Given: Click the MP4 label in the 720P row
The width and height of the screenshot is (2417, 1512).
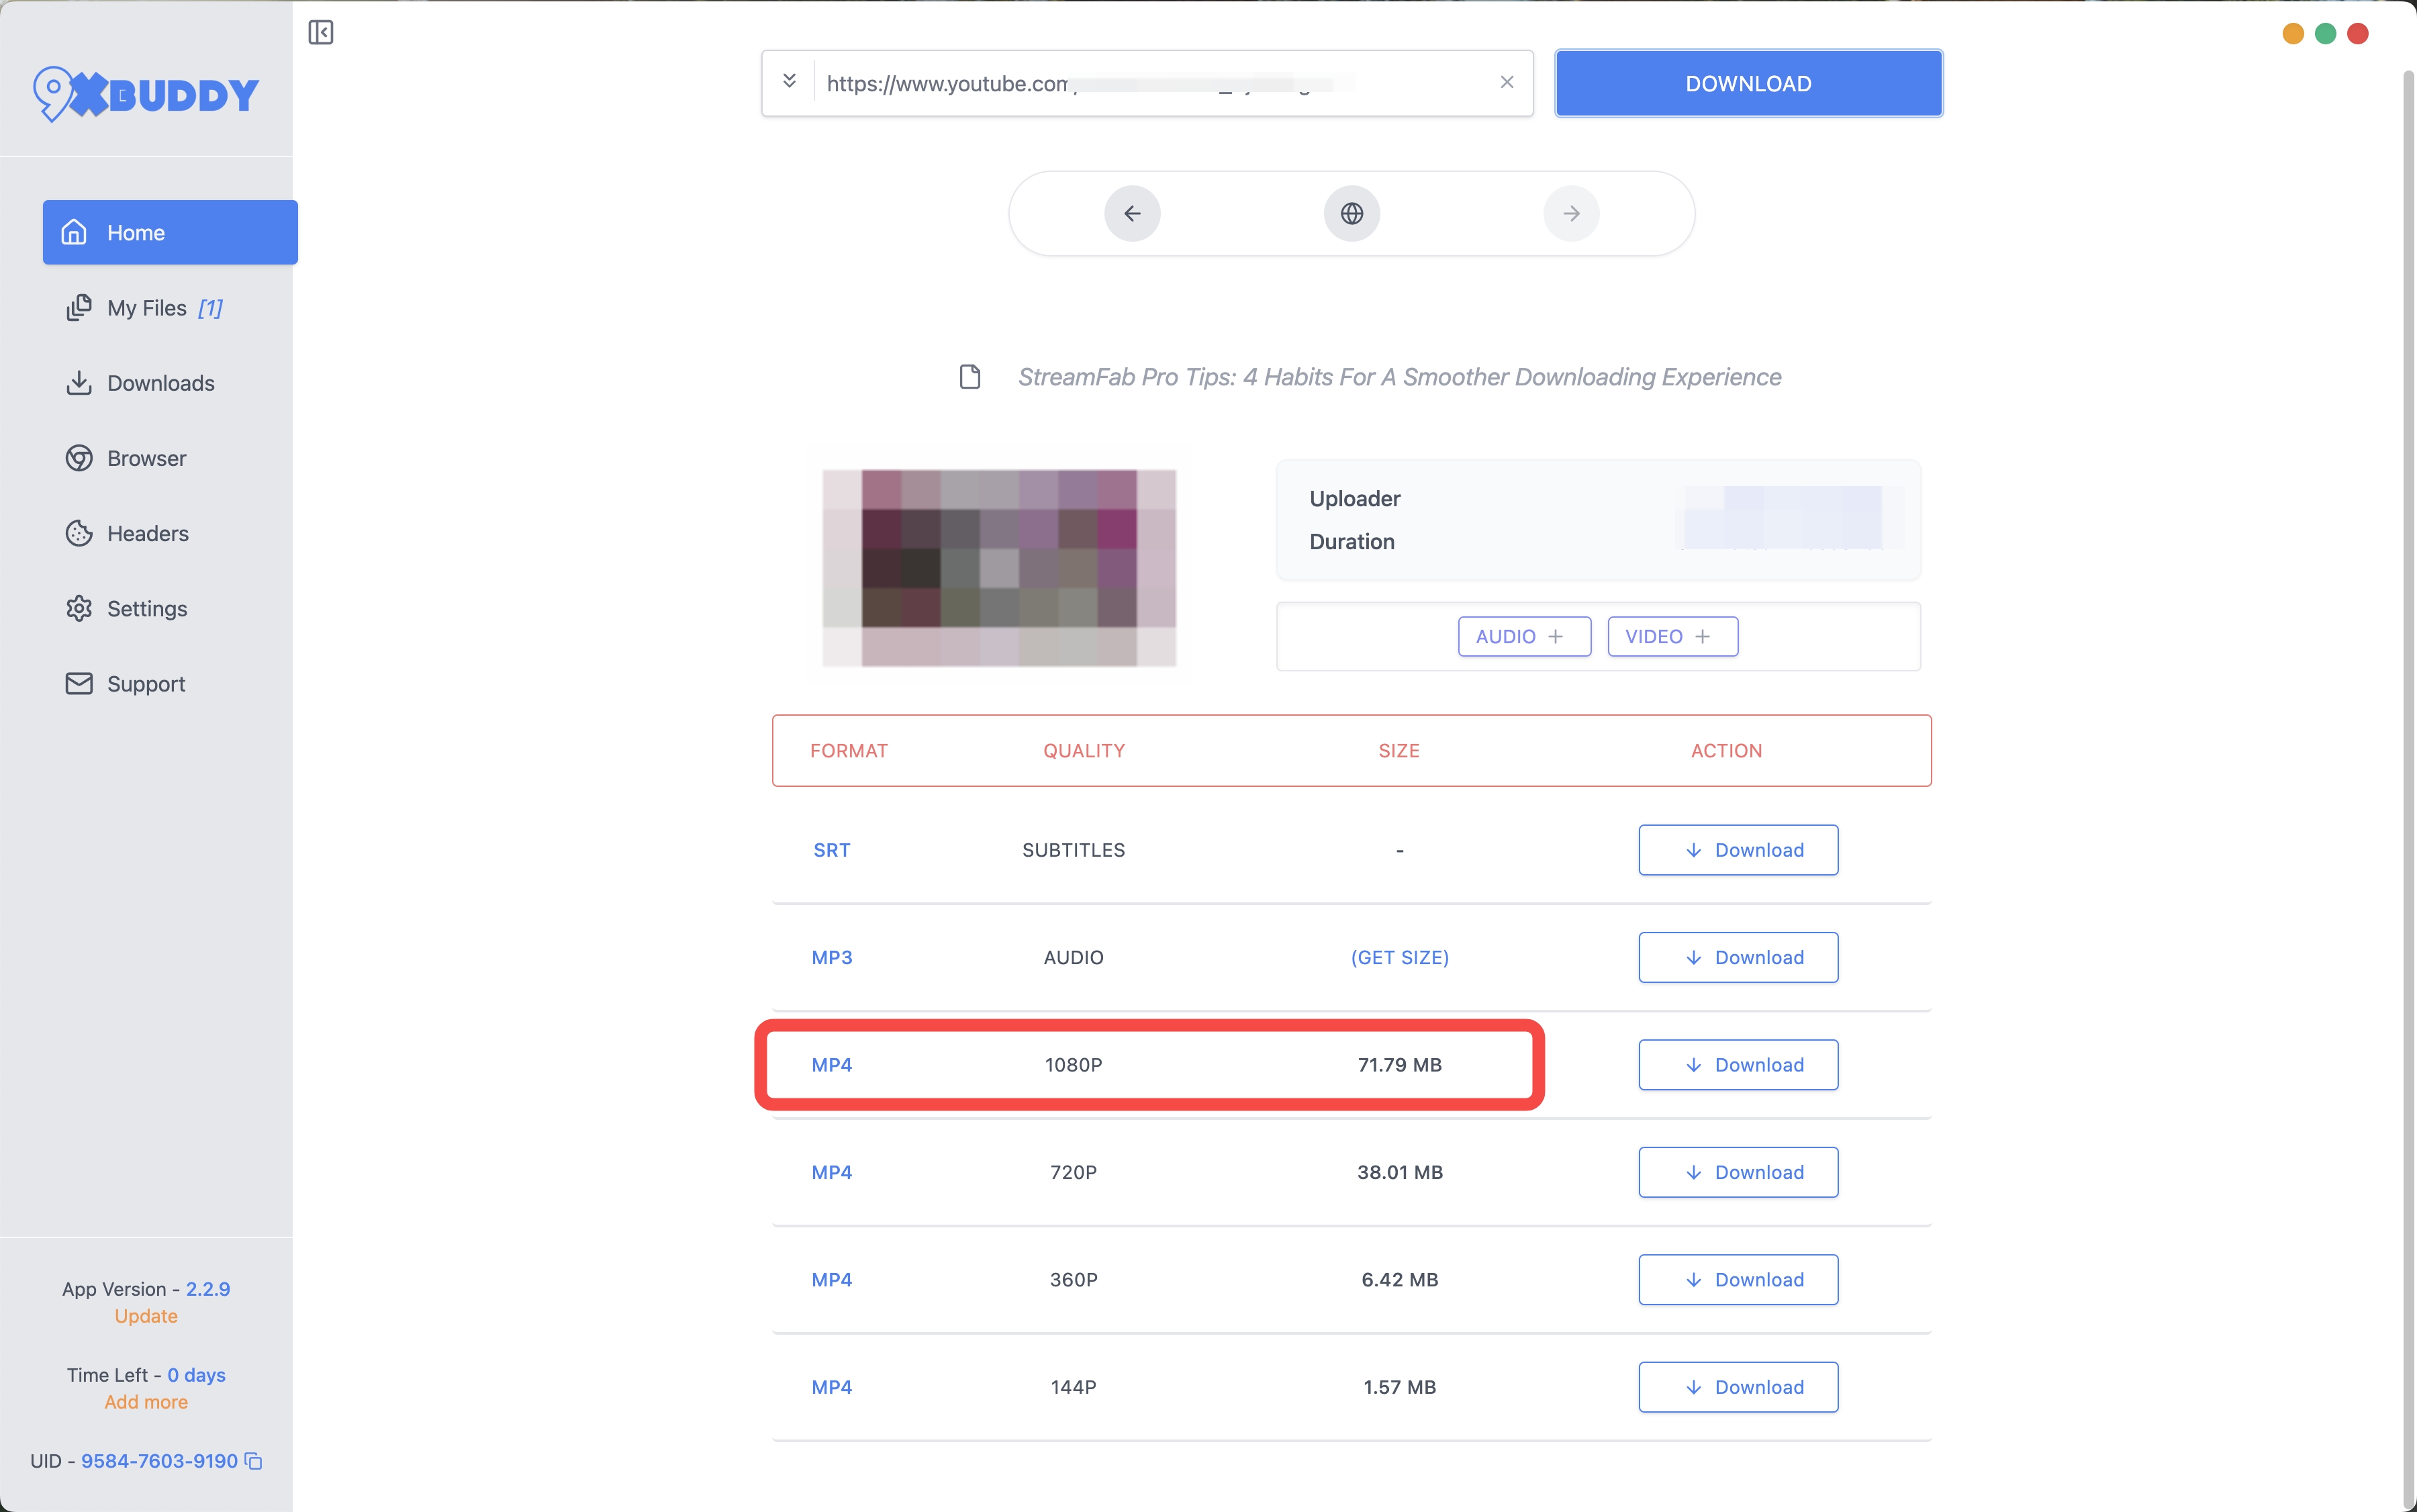Looking at the screenshot, I should click(831, 1172).
